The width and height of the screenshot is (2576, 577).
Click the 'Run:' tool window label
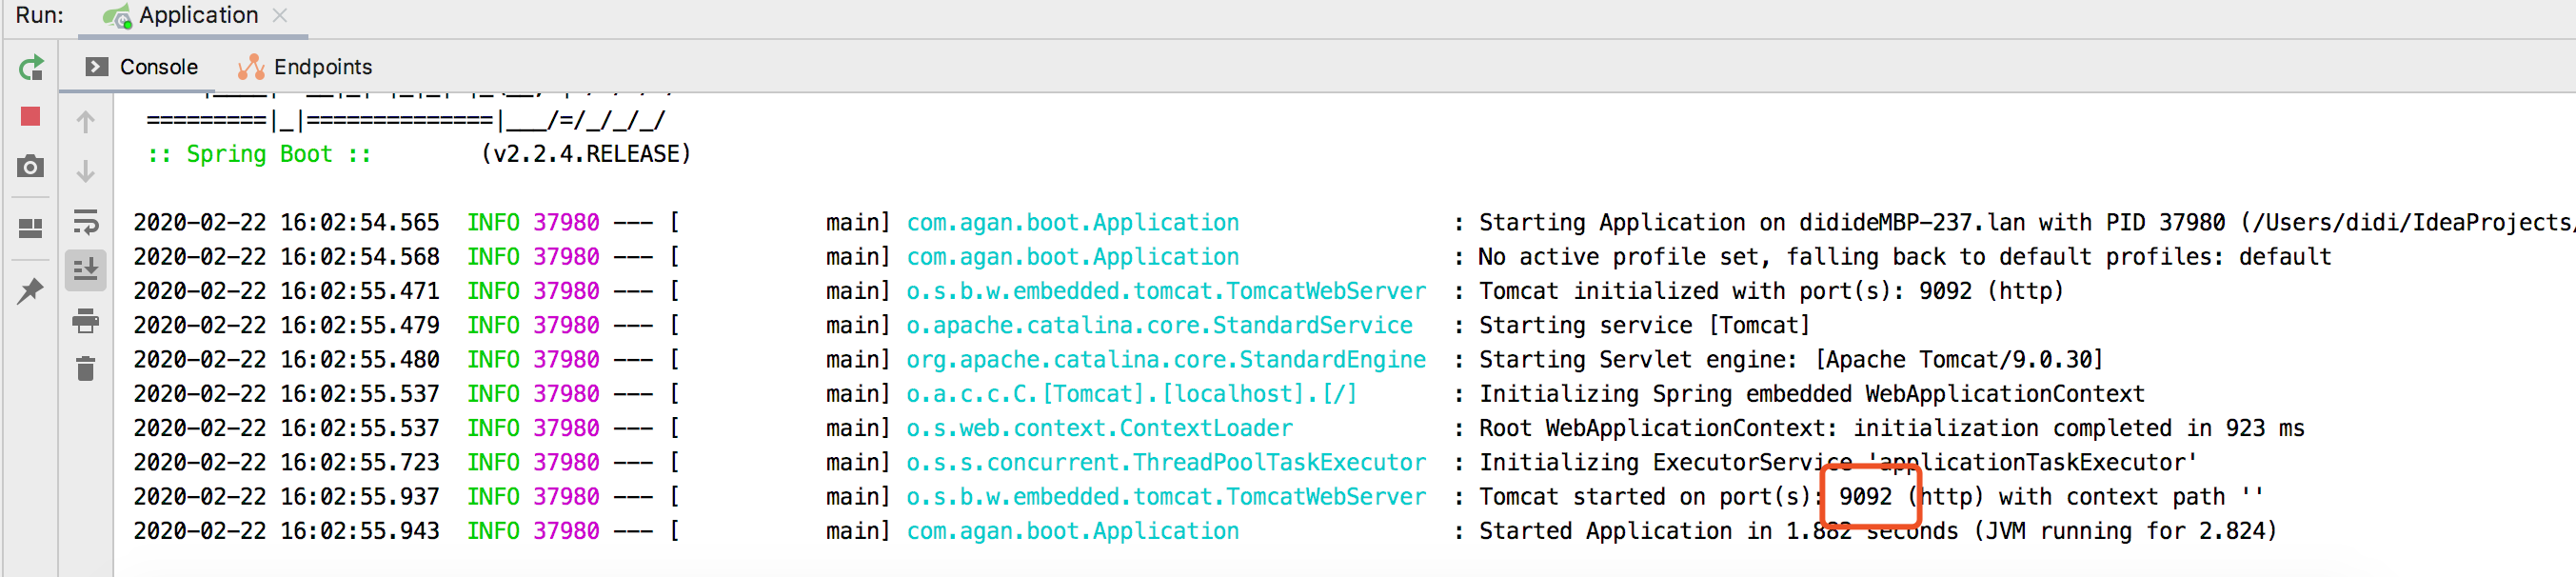[40, 15]
